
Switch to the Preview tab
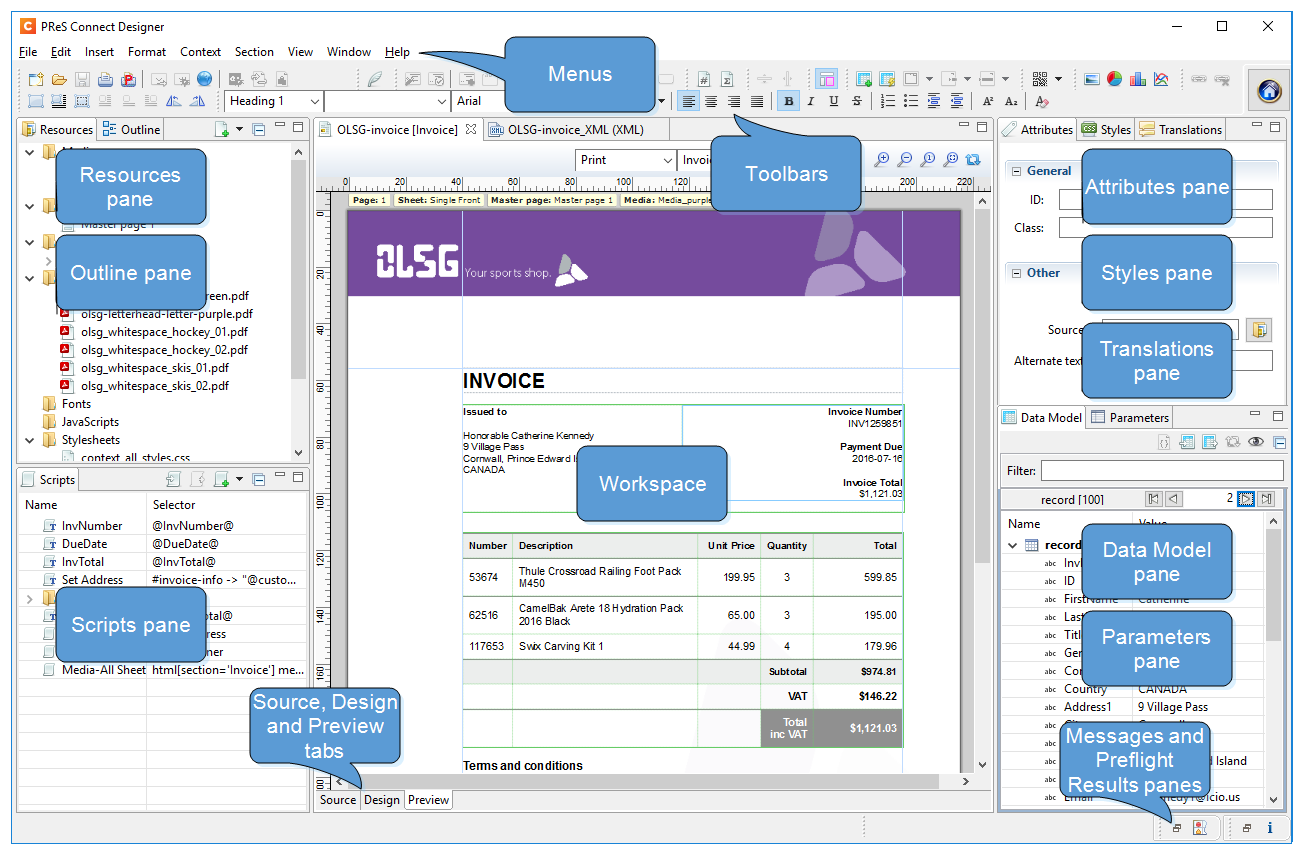pos(428,800)
